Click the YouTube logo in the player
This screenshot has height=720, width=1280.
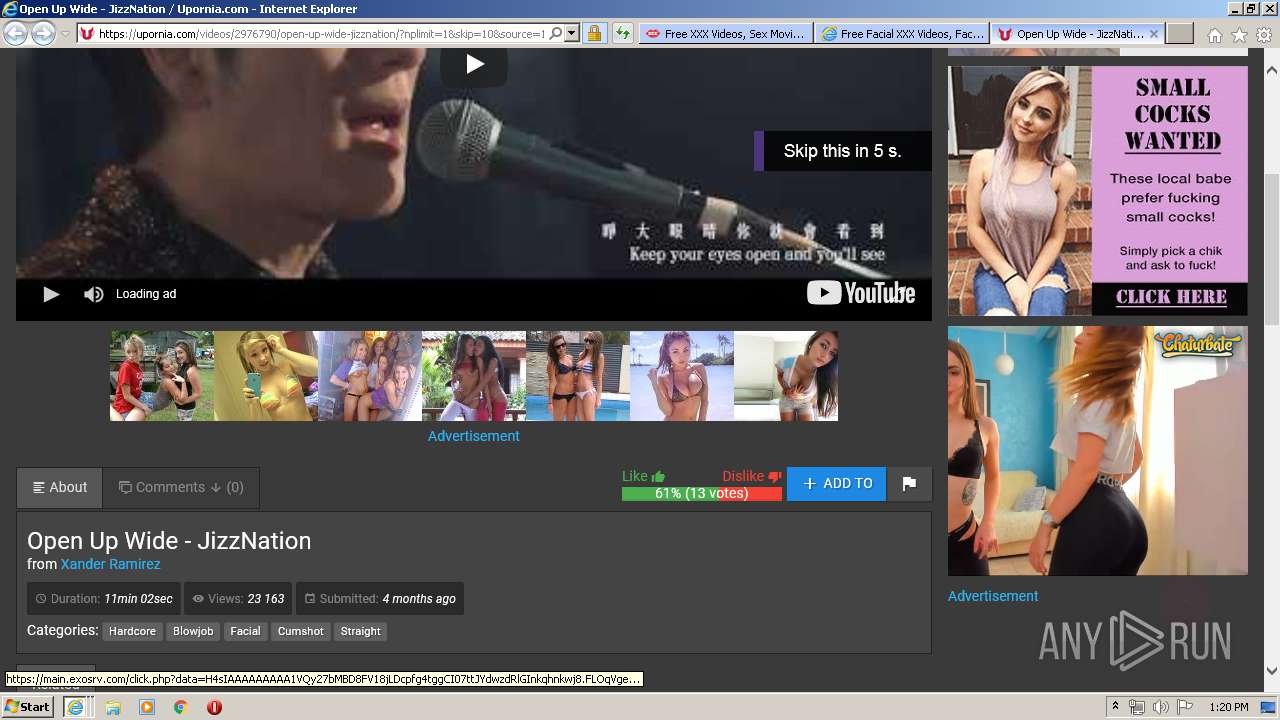(x=861, y=293)
